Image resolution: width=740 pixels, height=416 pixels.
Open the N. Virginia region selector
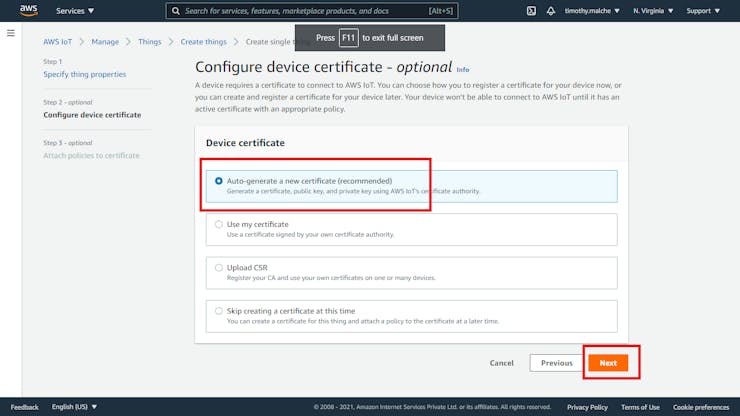coord(653,11)
